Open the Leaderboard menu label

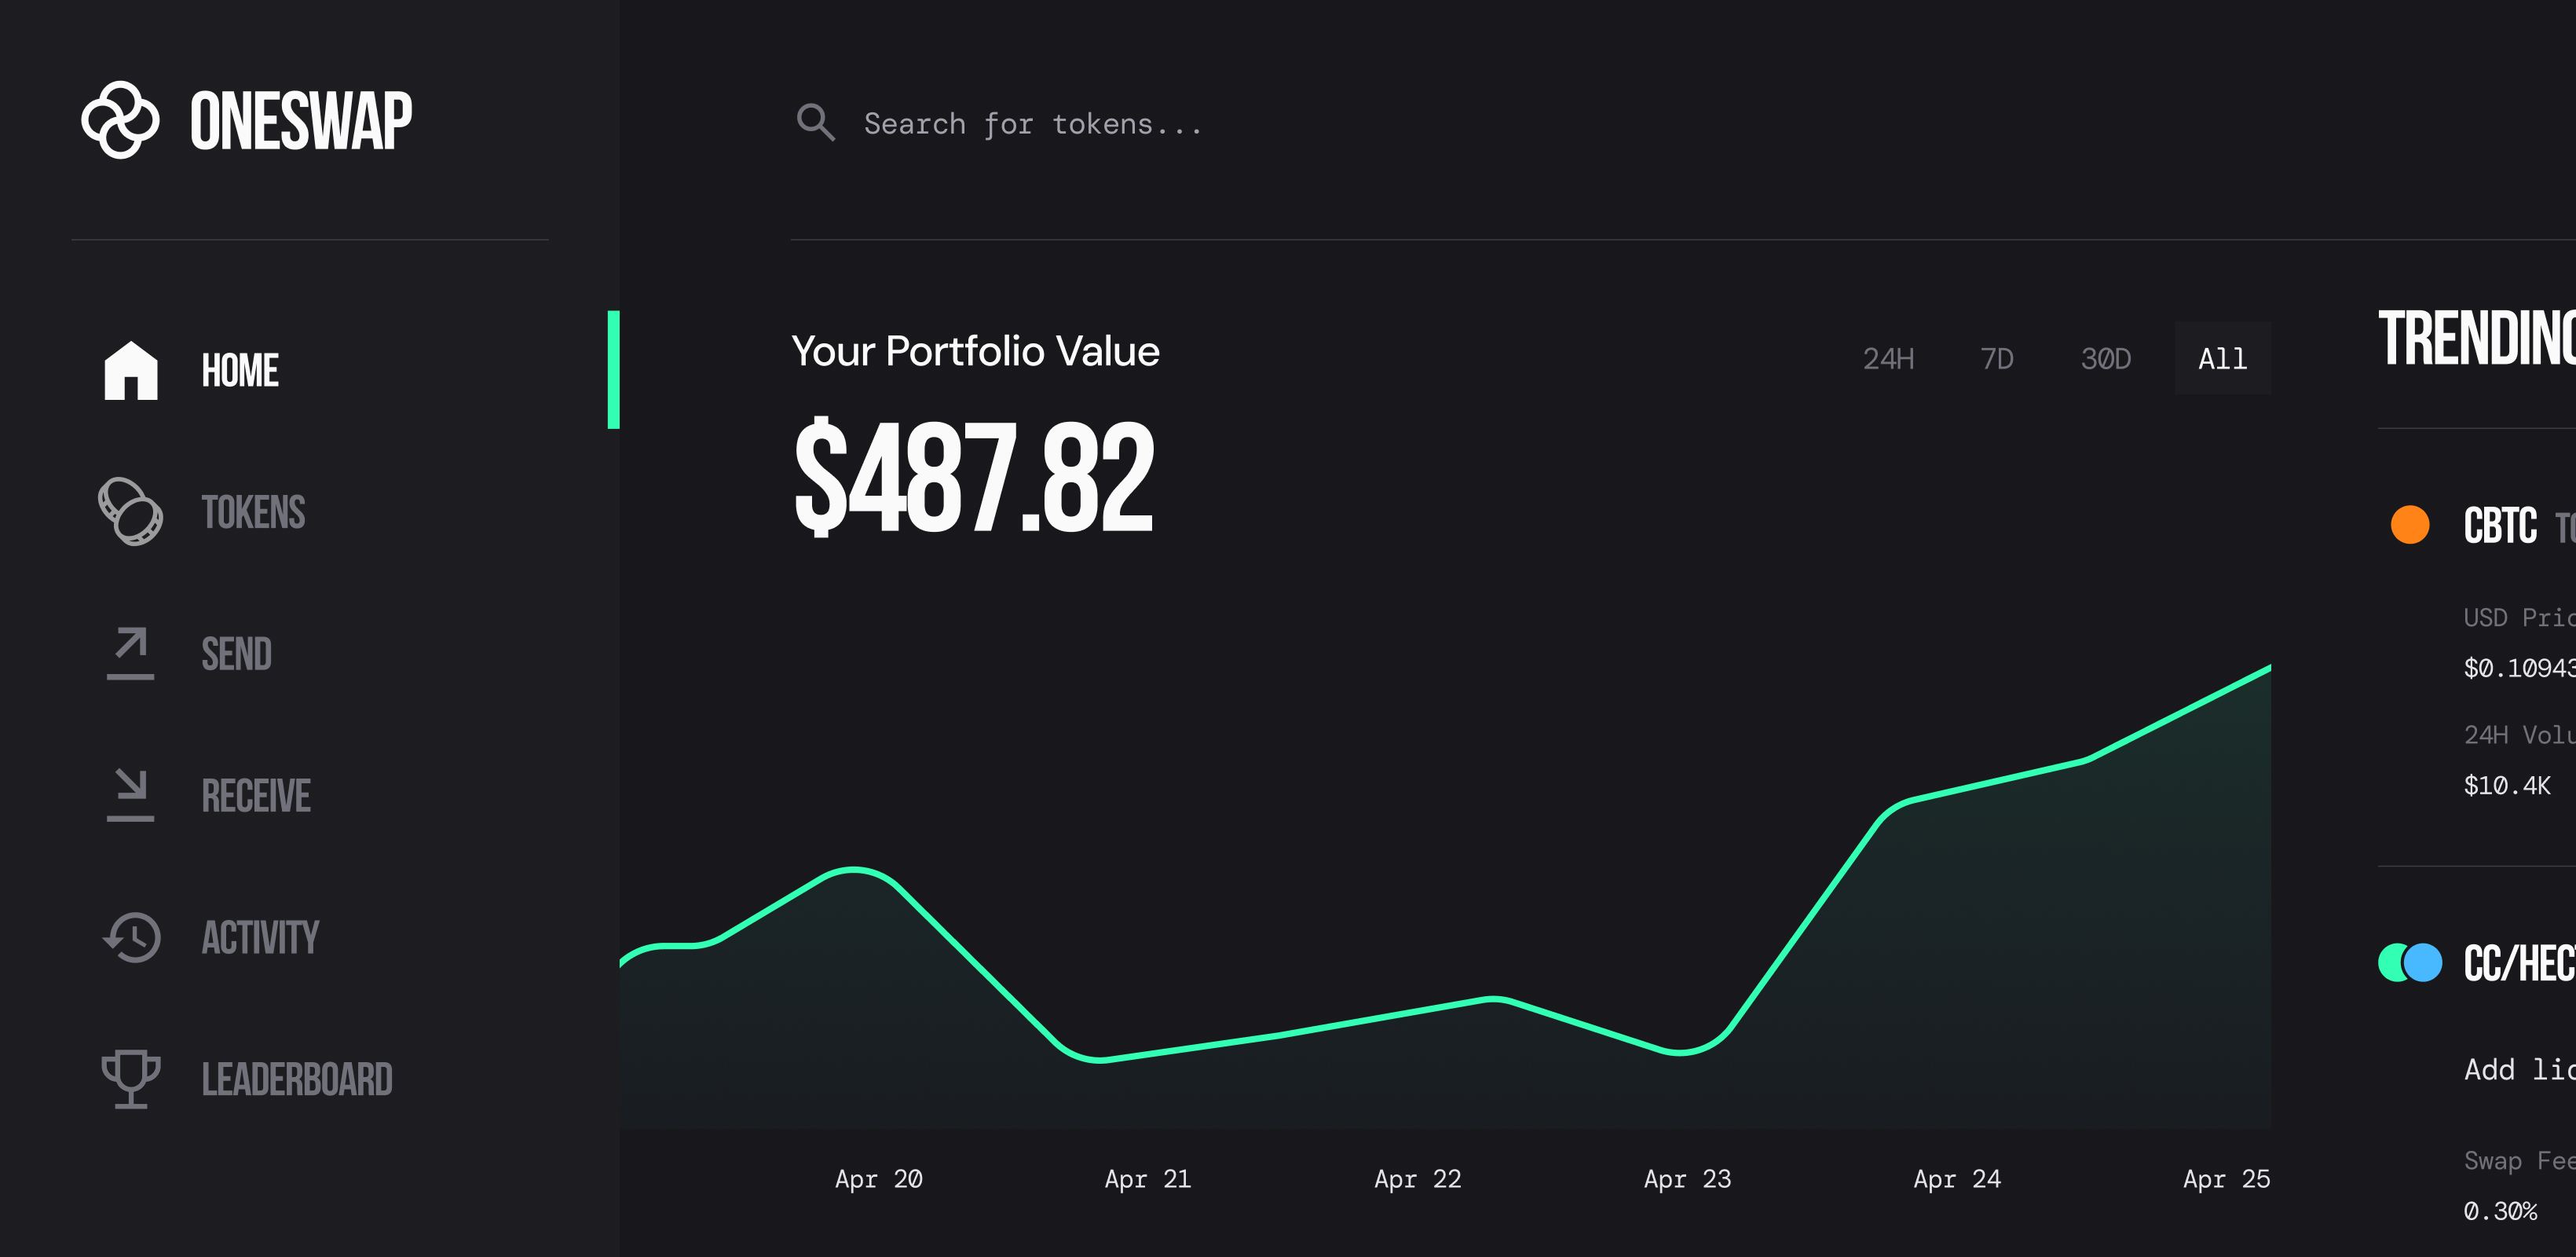297,1079
